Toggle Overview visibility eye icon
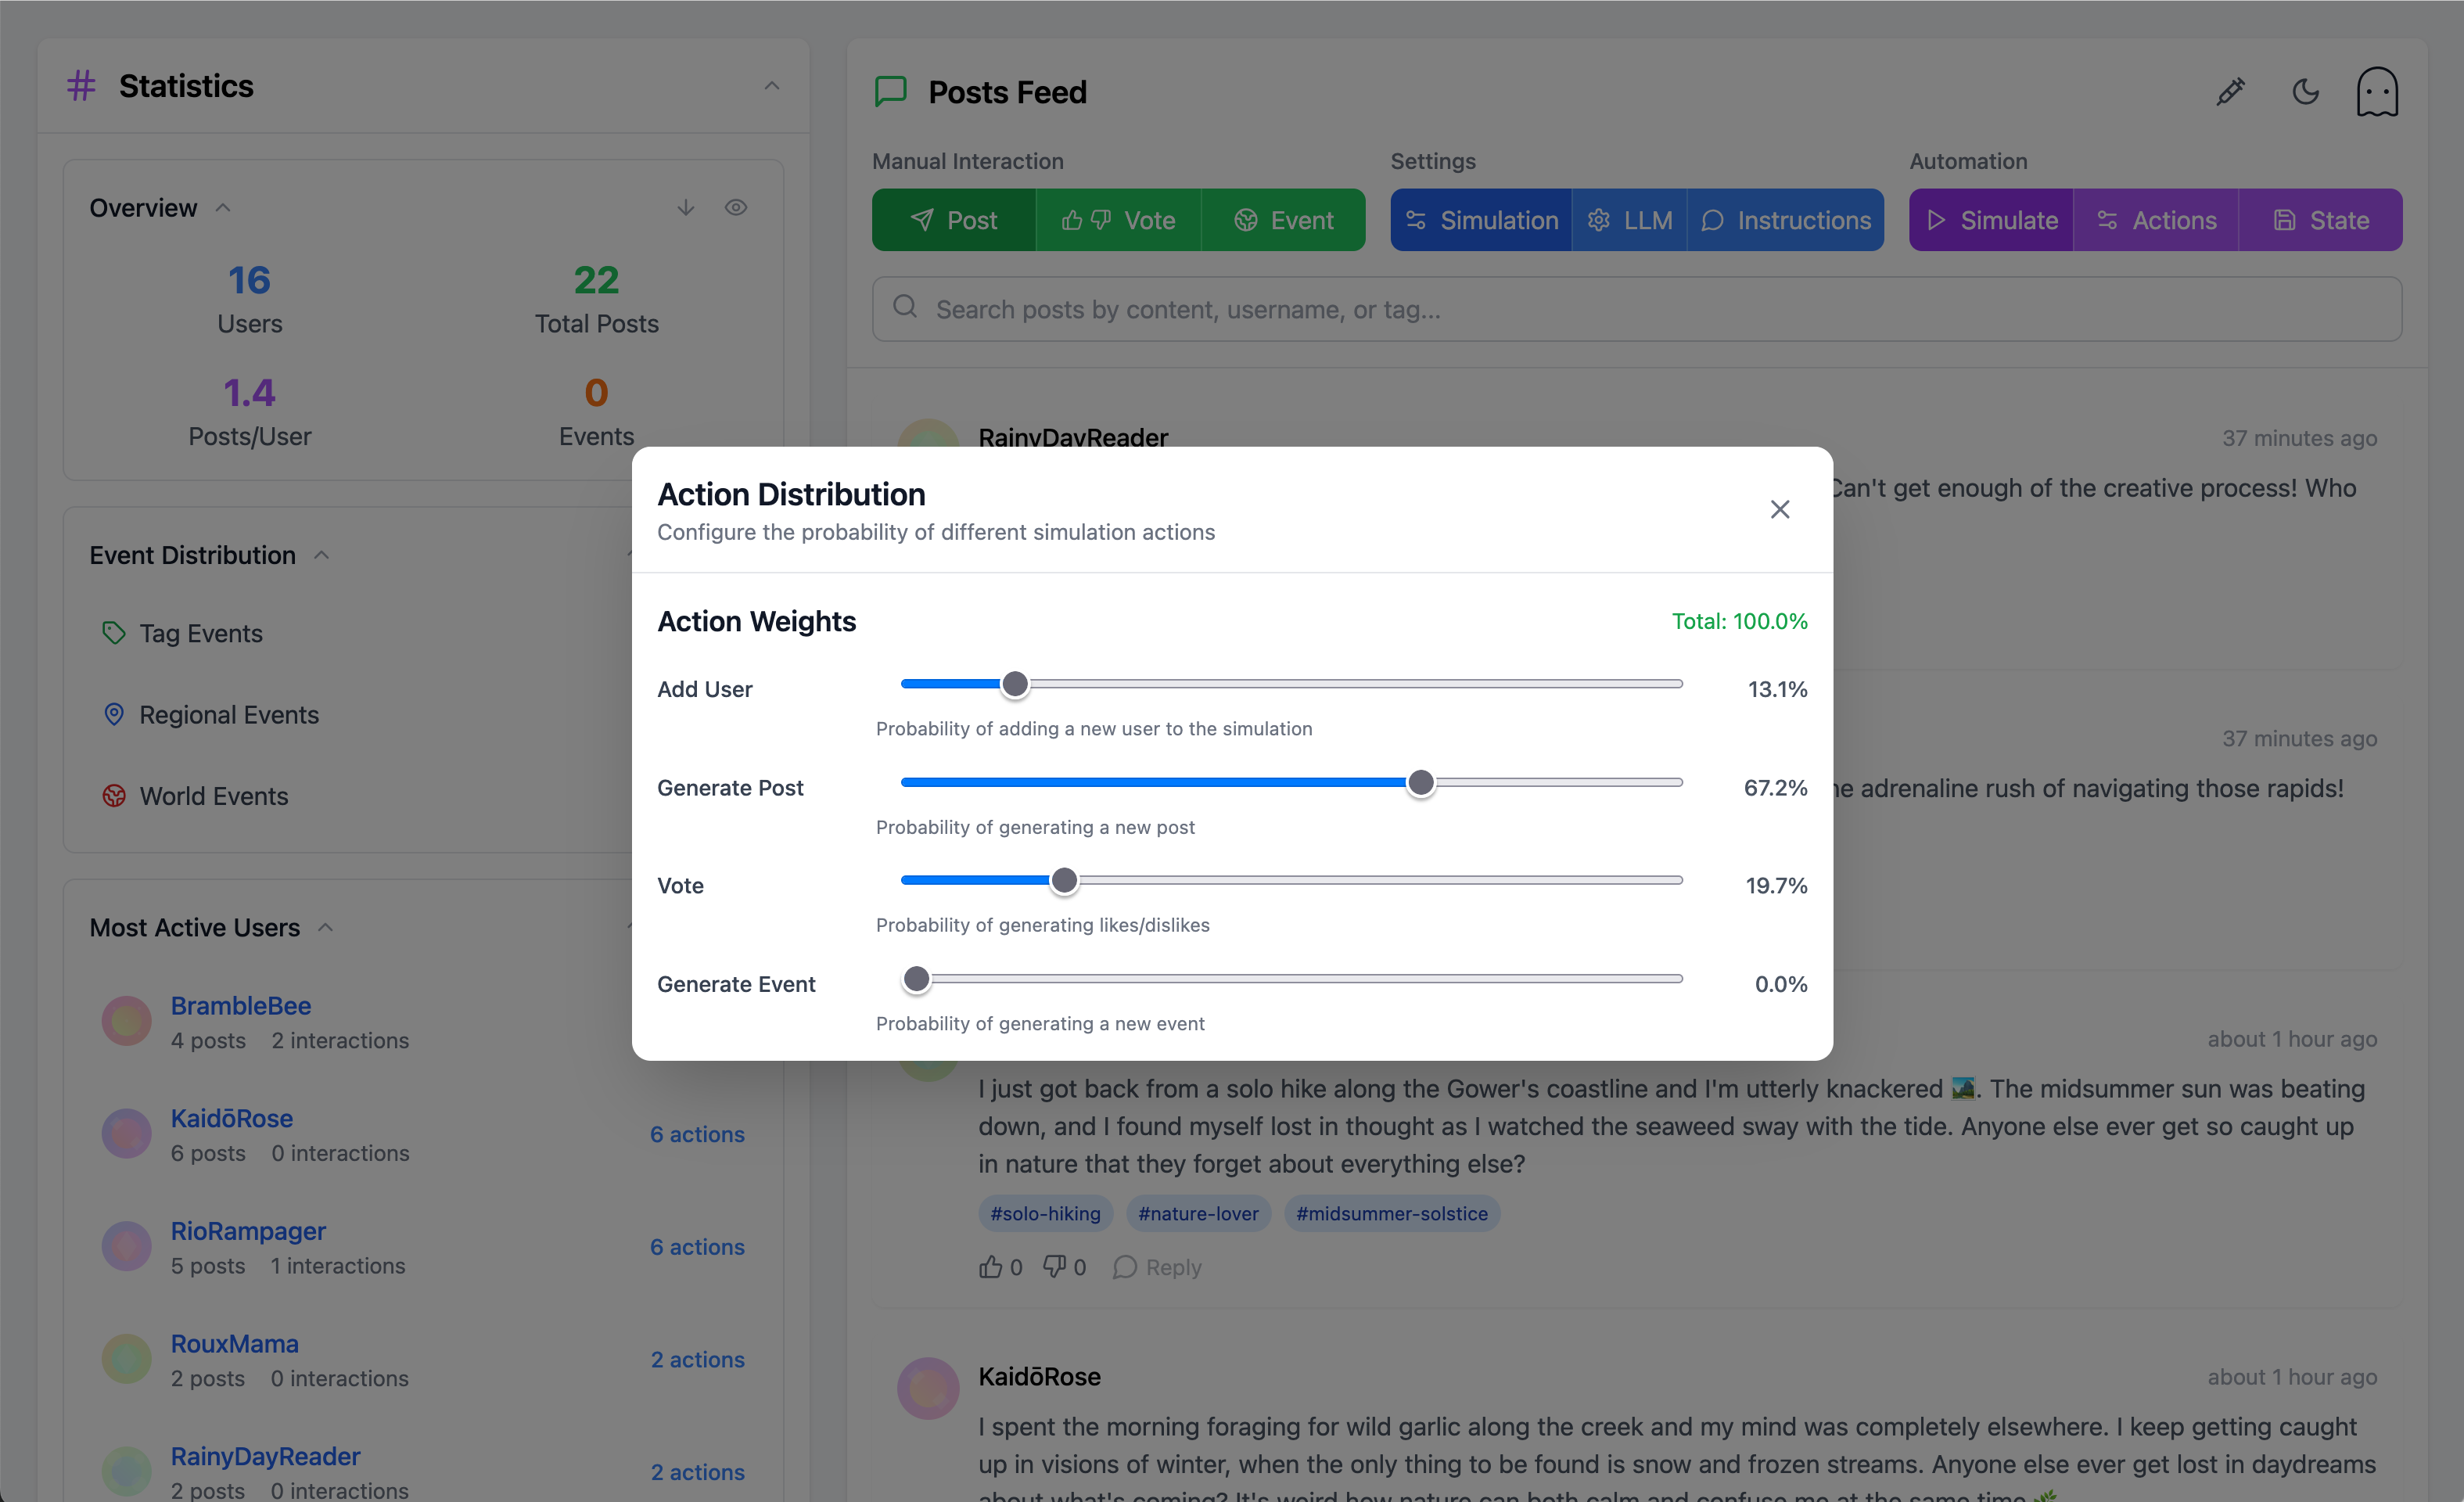The height and width of the screenshot is (1502, 2464). 736,208
